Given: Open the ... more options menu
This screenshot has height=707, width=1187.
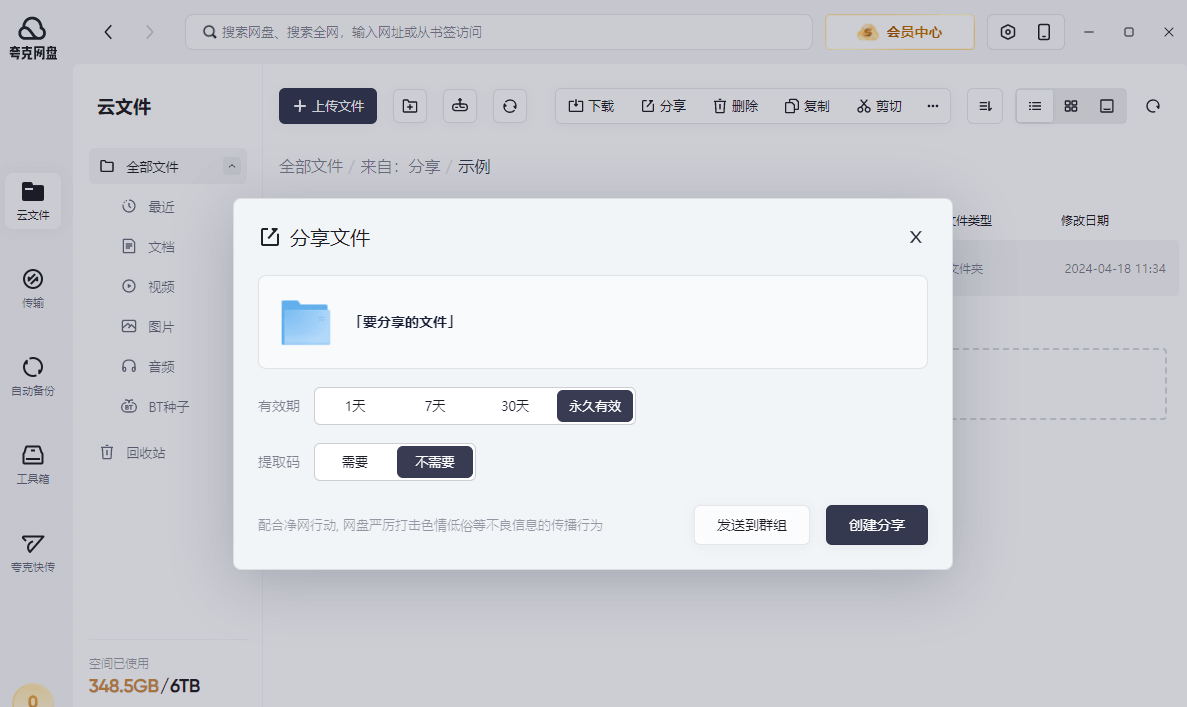Looking at the screenshot, I should tap(932, 106).
